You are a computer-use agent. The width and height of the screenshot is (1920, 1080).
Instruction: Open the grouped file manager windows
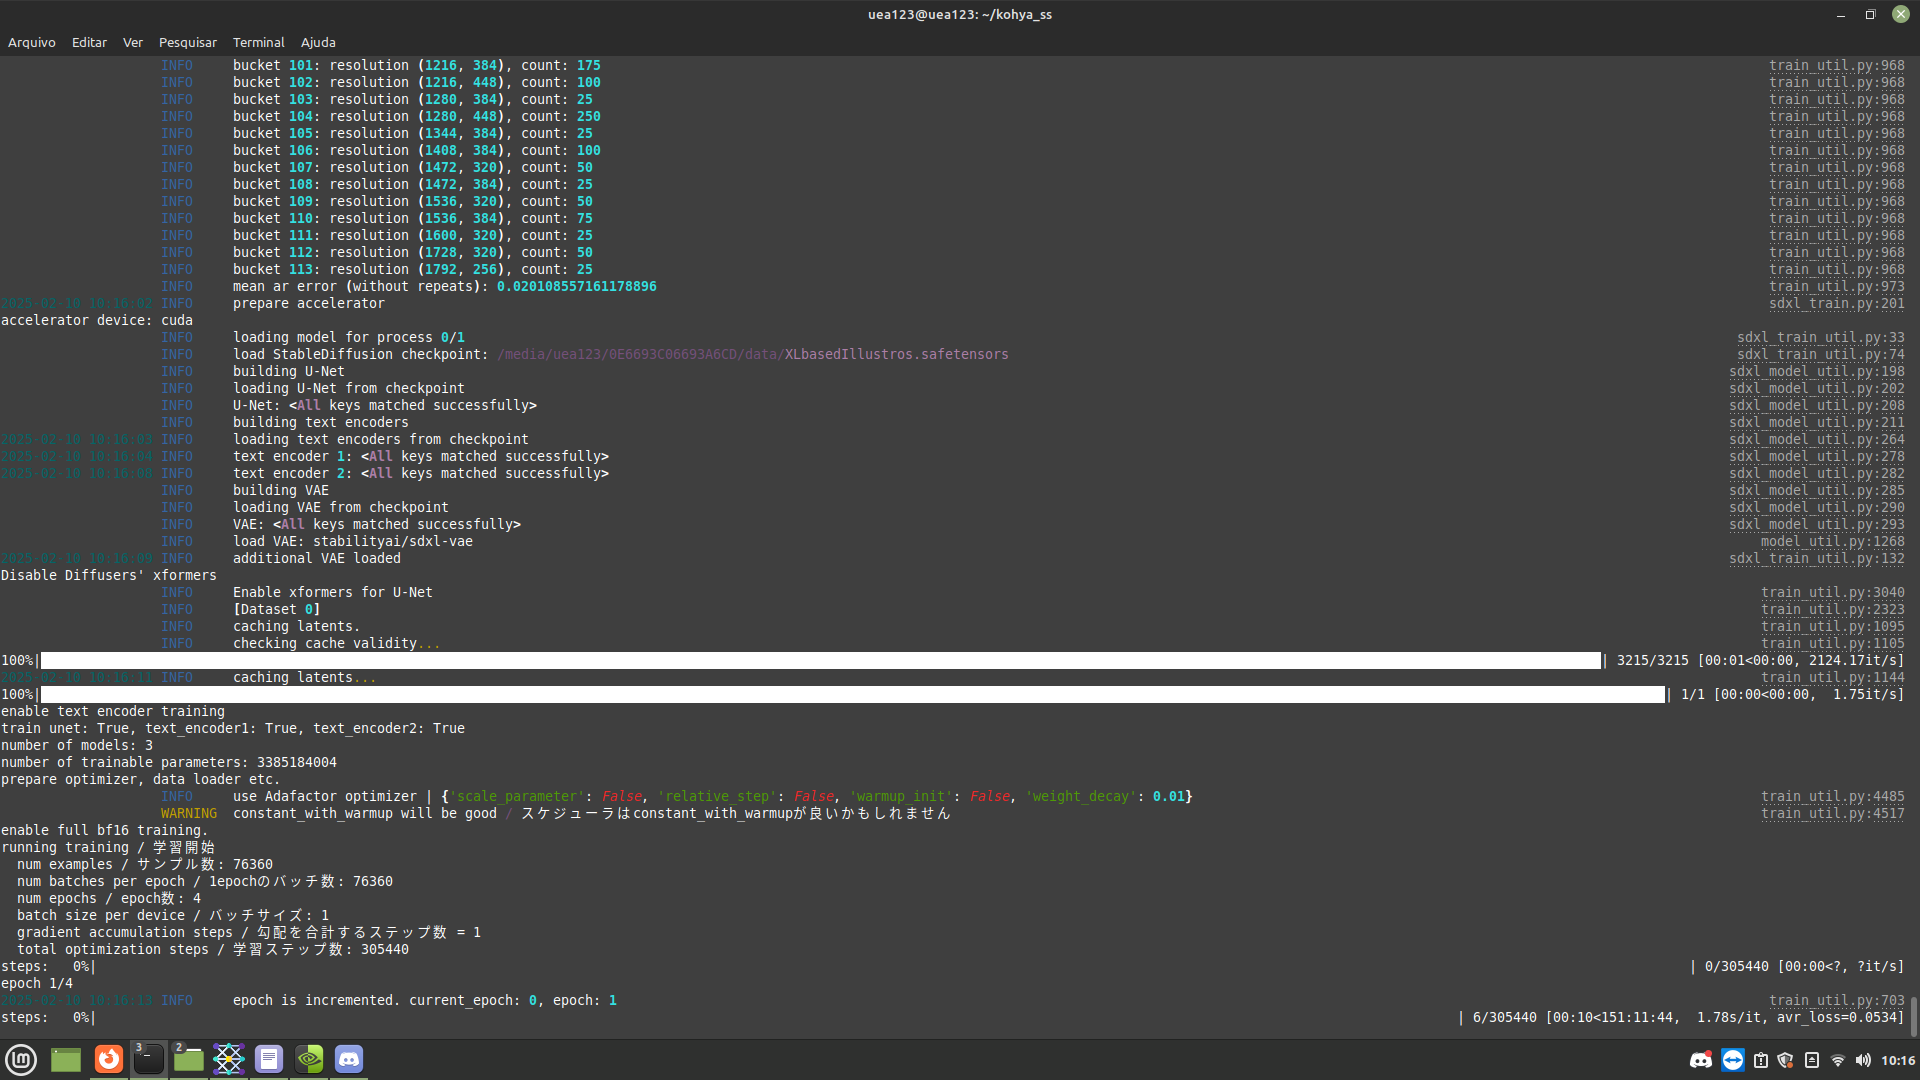pyautogui.click(x=189, y=1059)
